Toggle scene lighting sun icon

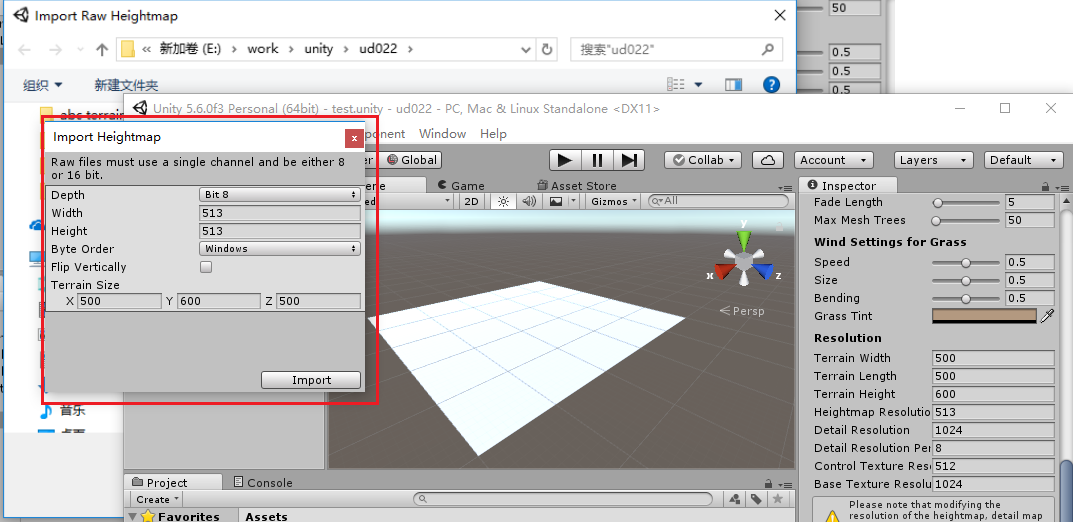pos(503,201)
